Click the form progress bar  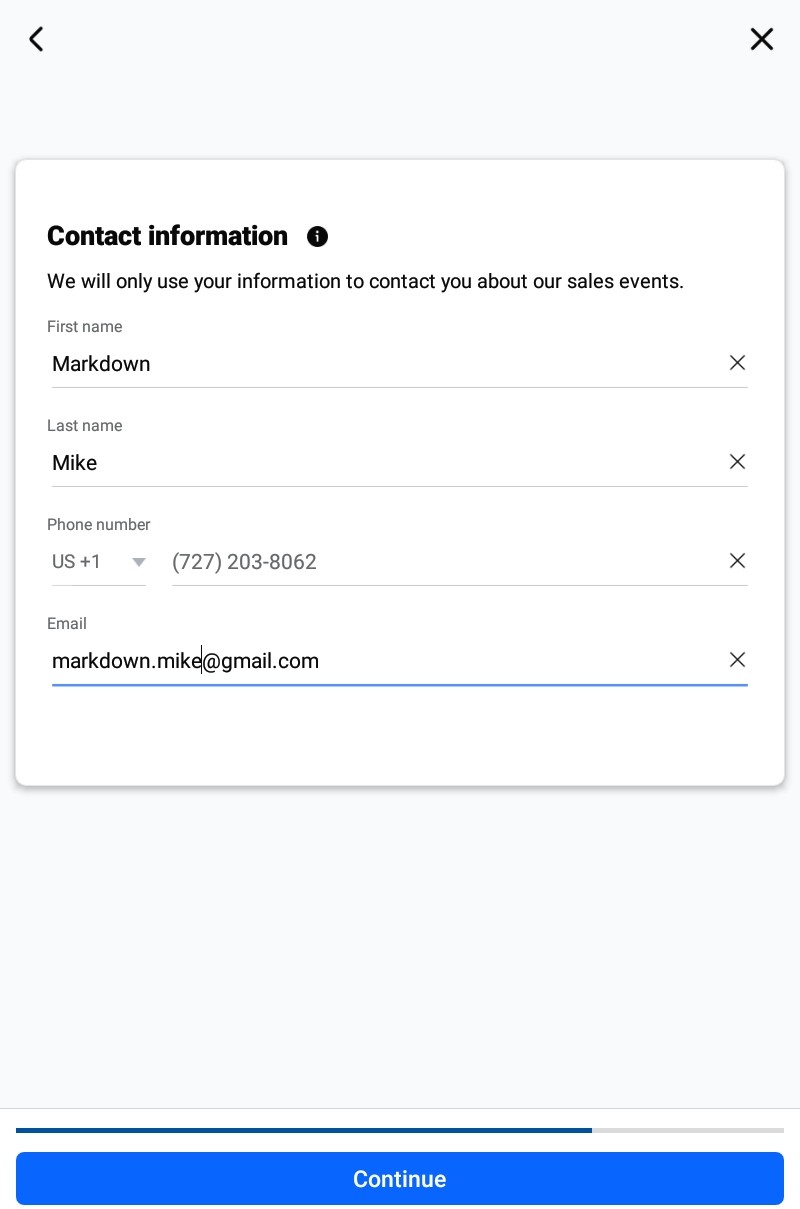click(400, 1130)
